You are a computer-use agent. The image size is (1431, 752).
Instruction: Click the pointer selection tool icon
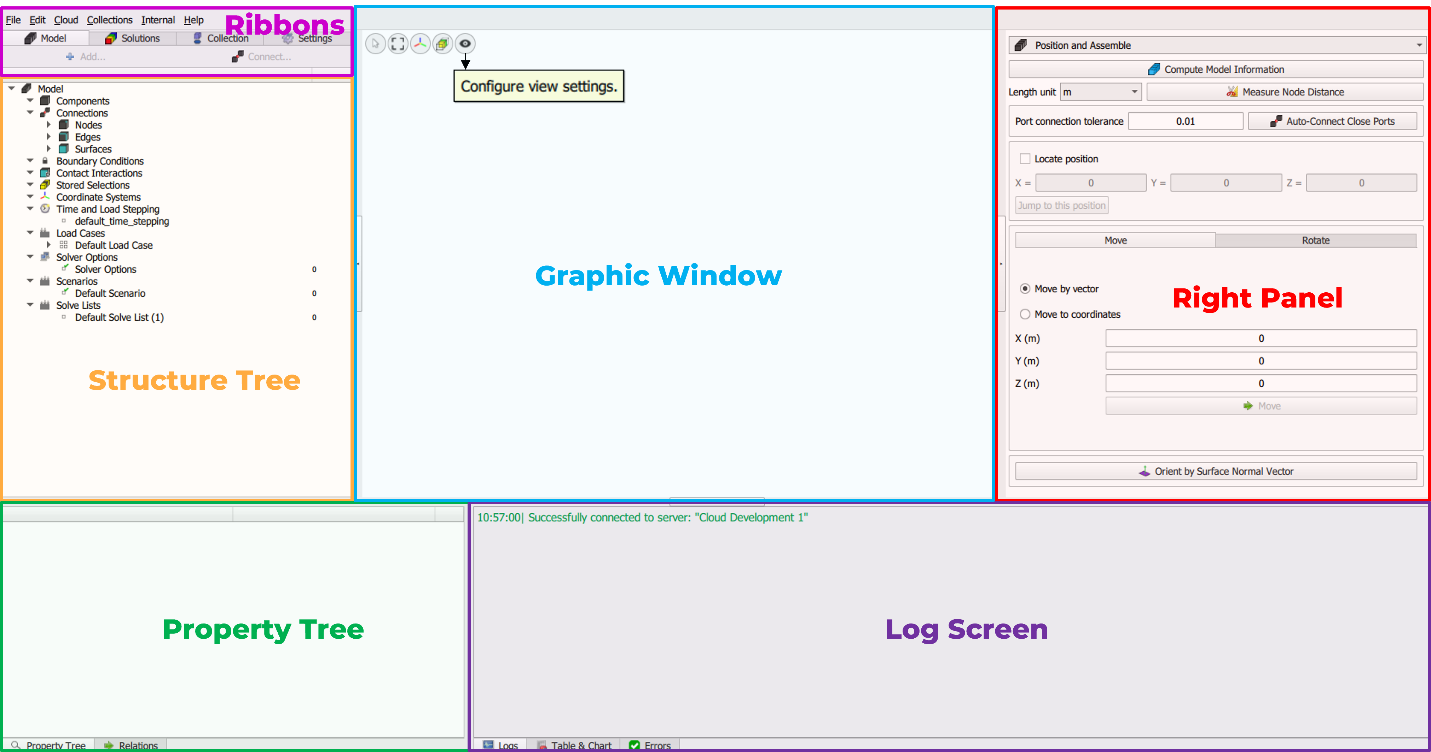tap(376, 43)
